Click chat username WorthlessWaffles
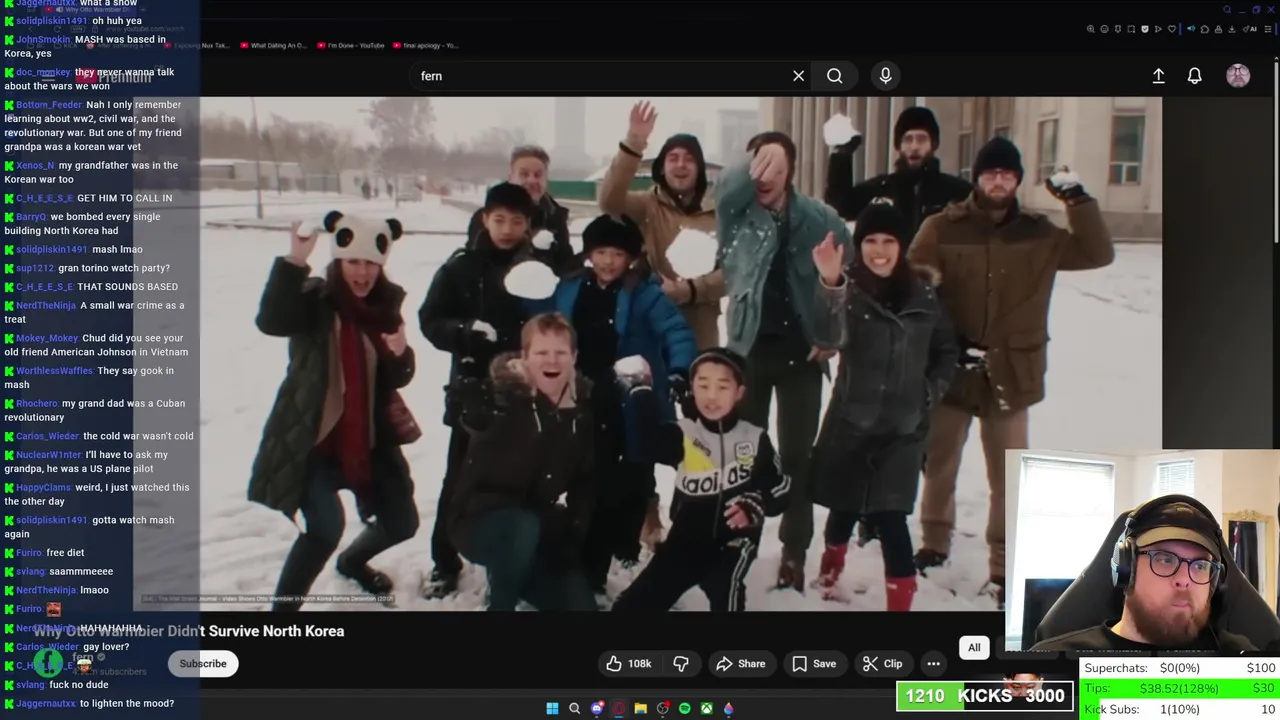The width and height of the screenshot is (1280, 720). [55, 371]
